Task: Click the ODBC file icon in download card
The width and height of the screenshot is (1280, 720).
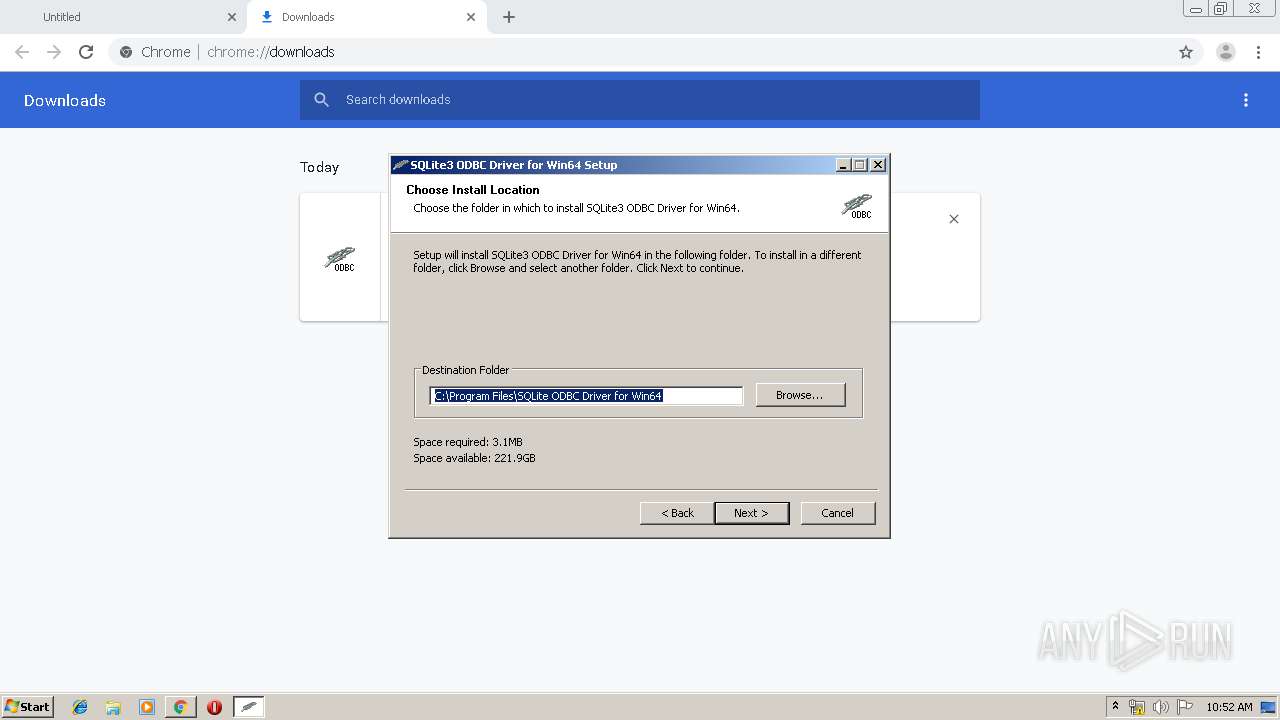Action: (340, 259)
